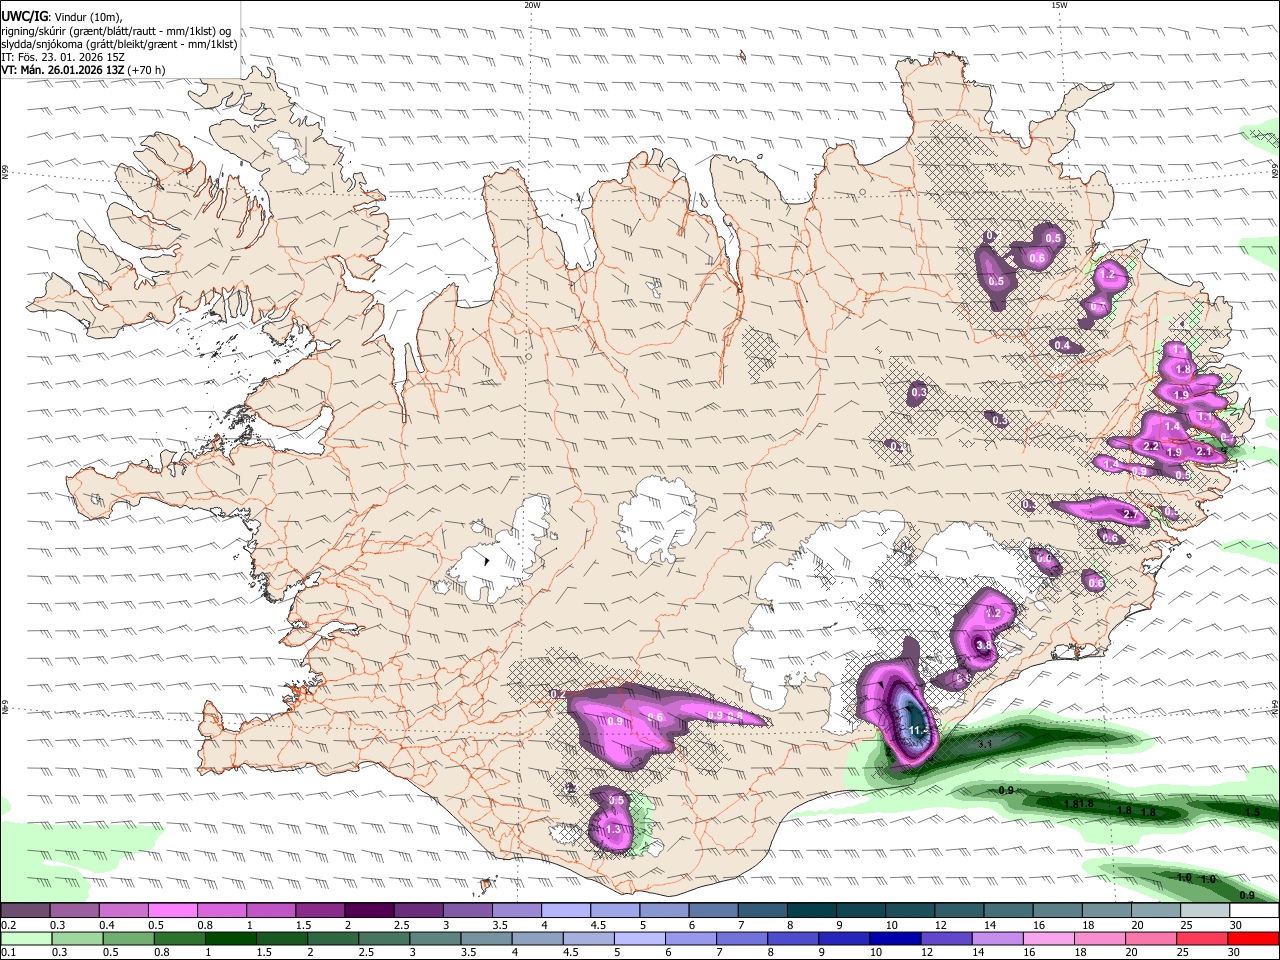Click the '3.8' snowfall value label
Screen dimensions: 1280x960
coord(983,646)
